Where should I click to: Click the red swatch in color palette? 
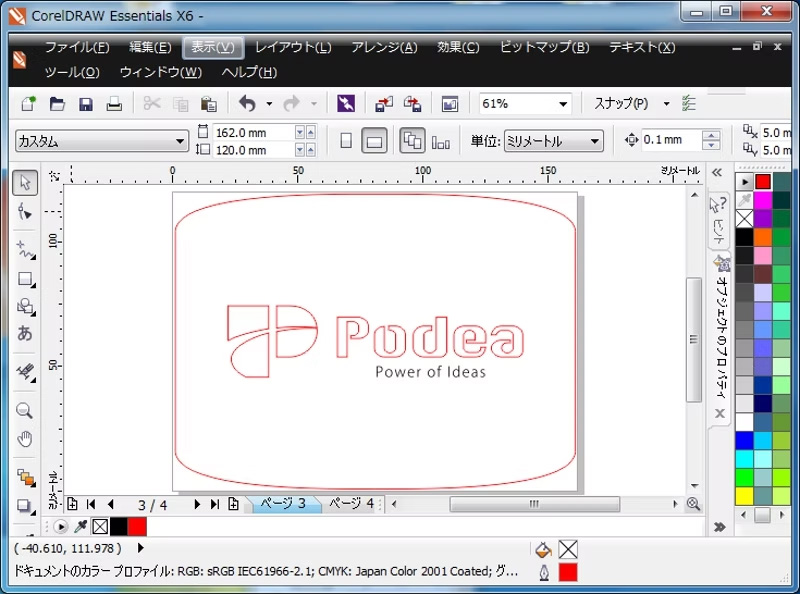[x=763, y=181]
